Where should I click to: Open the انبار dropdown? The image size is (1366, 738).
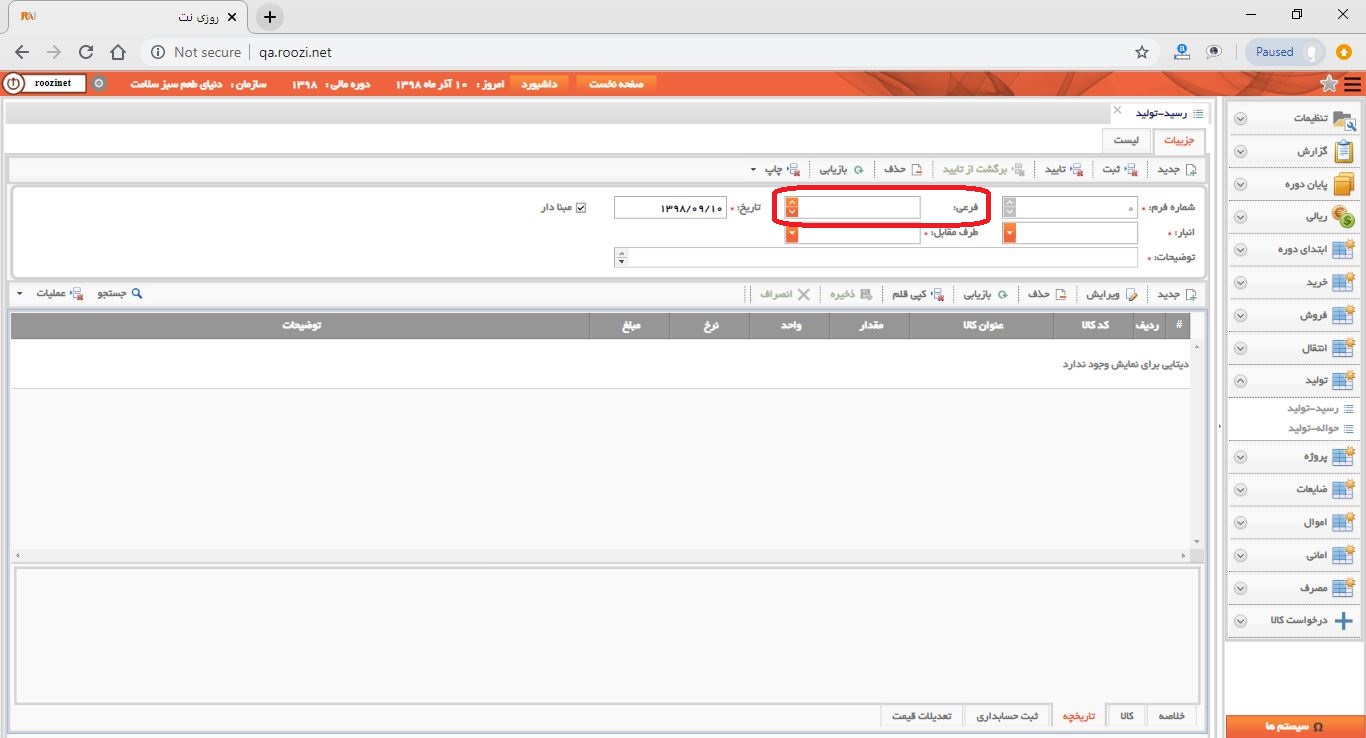1009,233
